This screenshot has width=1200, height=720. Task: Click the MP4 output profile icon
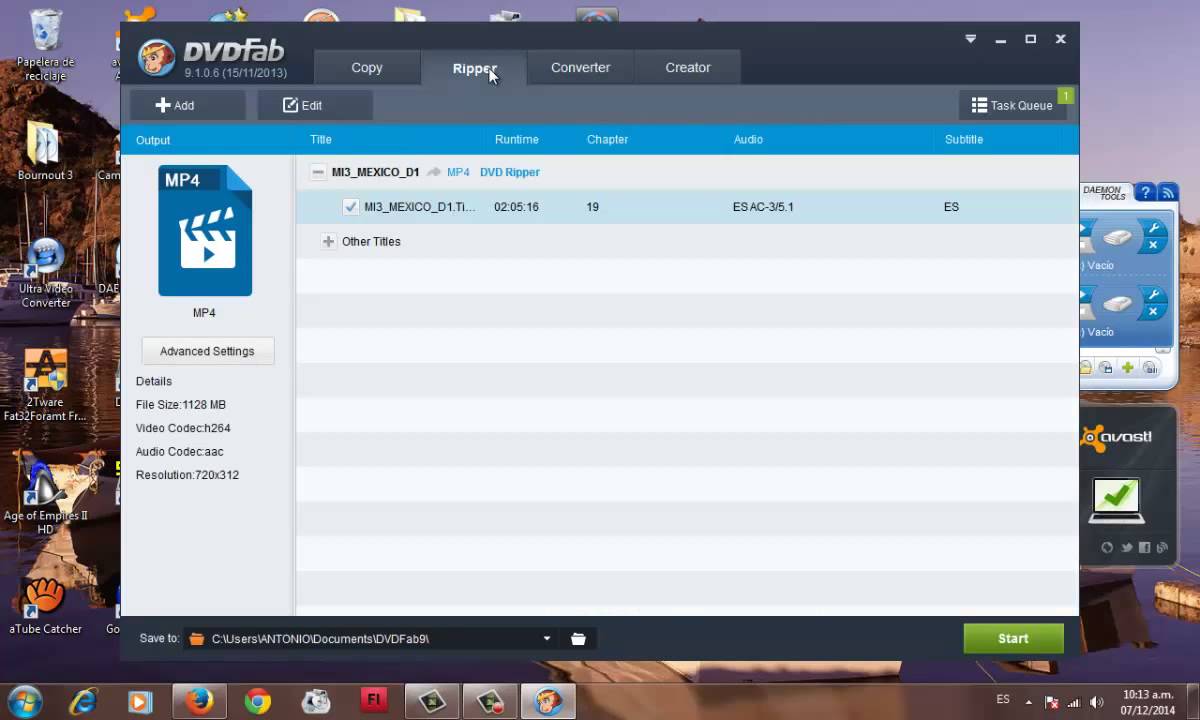pyautogui.click(x=205, y=231)
